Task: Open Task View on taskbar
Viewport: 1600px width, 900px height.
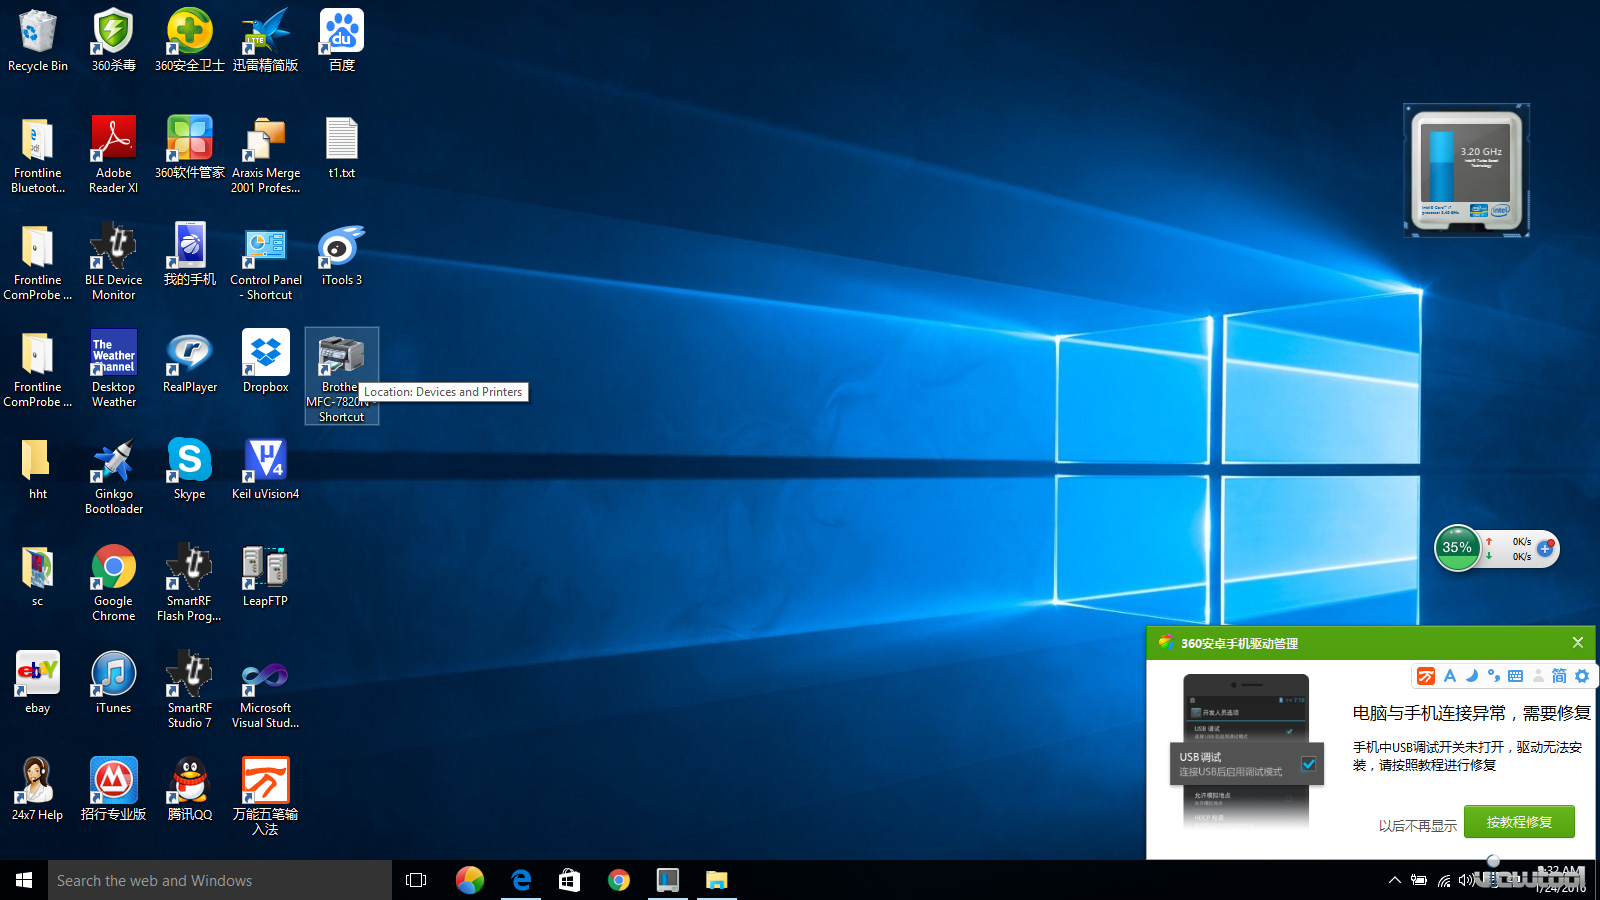Action: [416, 880]
